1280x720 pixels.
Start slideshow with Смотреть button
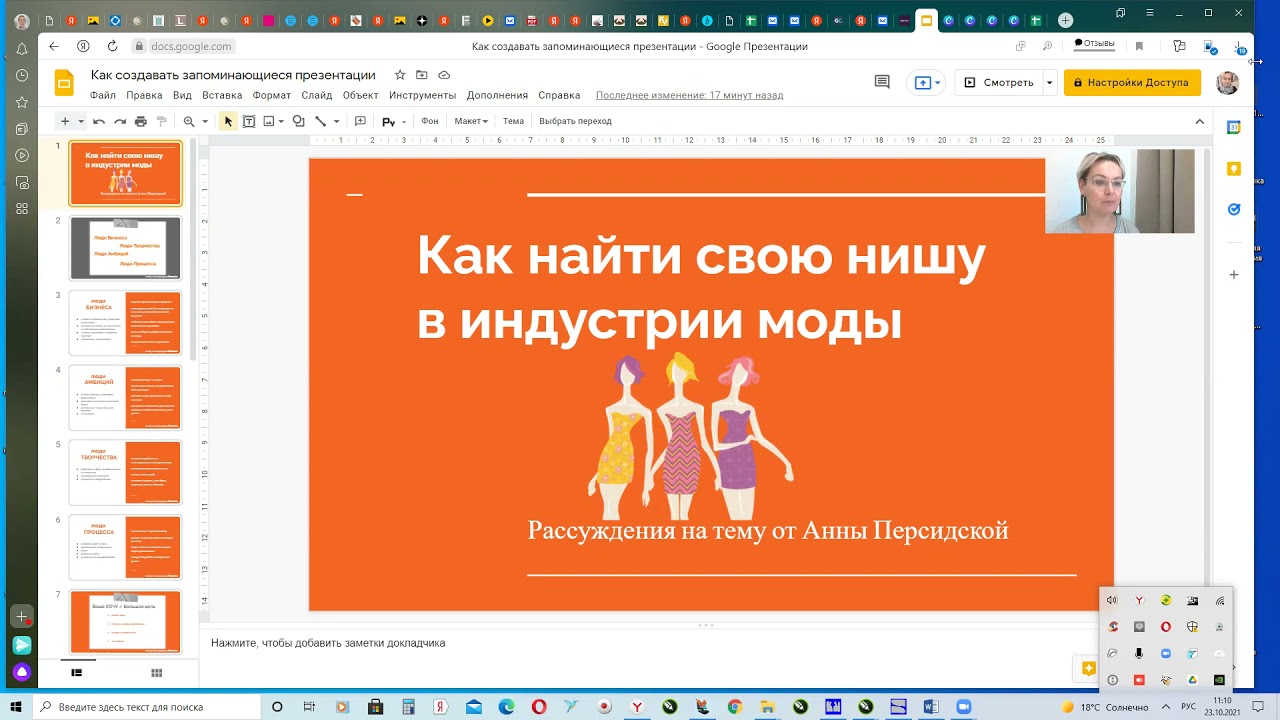coord(998,82)
